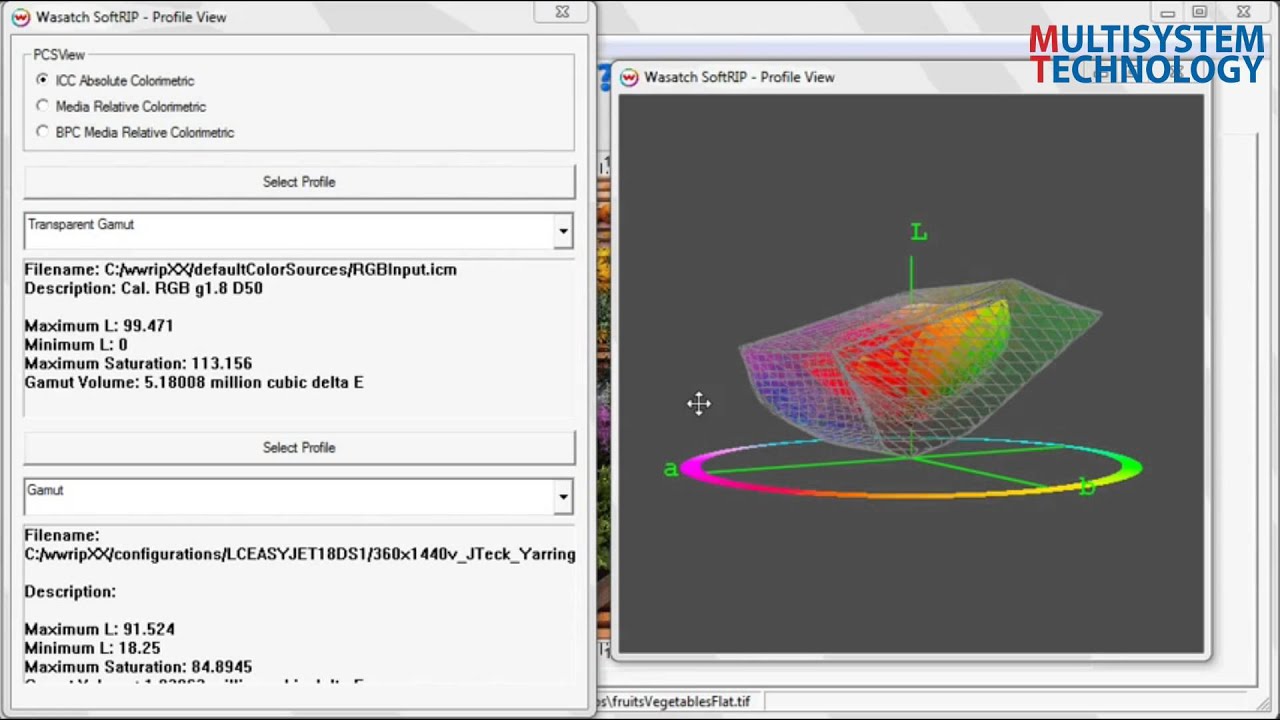Click the L axis label in plot

(x=919, y=233)
